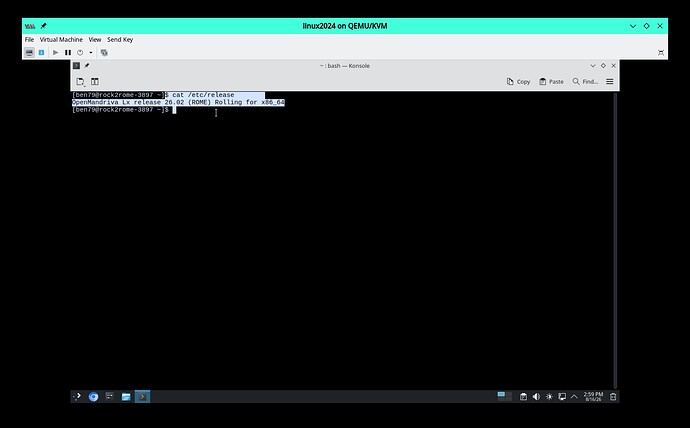
Task: Click the Paste button in Konsole
Action: [x=551, y=82]
